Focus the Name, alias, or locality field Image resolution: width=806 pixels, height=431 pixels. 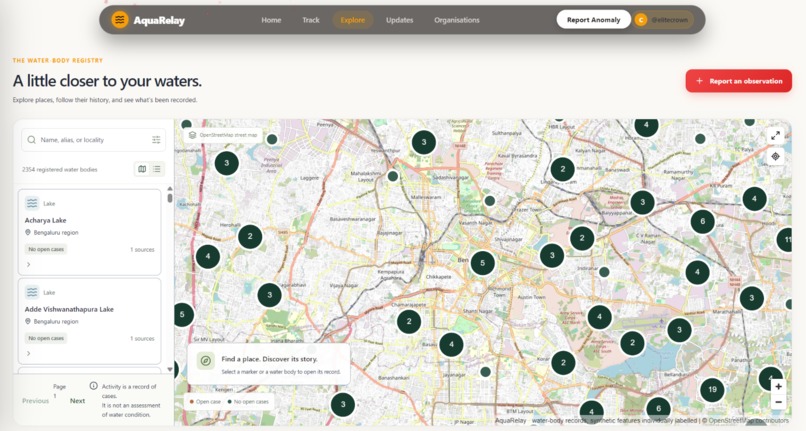tap(94, 140)
